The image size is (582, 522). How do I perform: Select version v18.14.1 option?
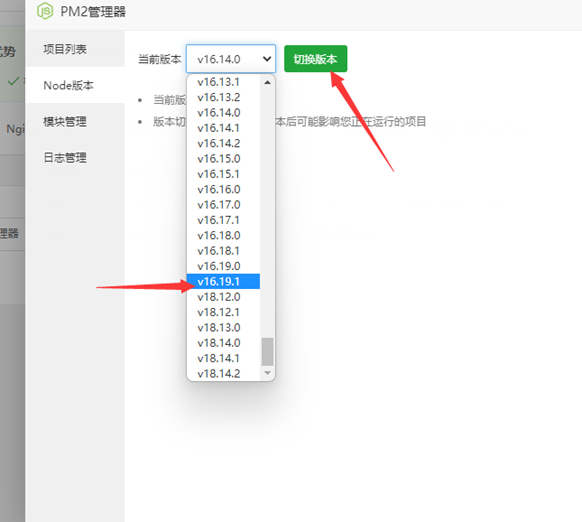tap(223, 358)
